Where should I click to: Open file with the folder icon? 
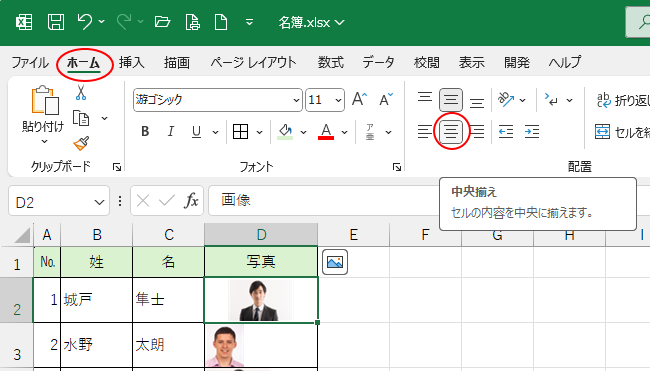click(x=162, y=22)
